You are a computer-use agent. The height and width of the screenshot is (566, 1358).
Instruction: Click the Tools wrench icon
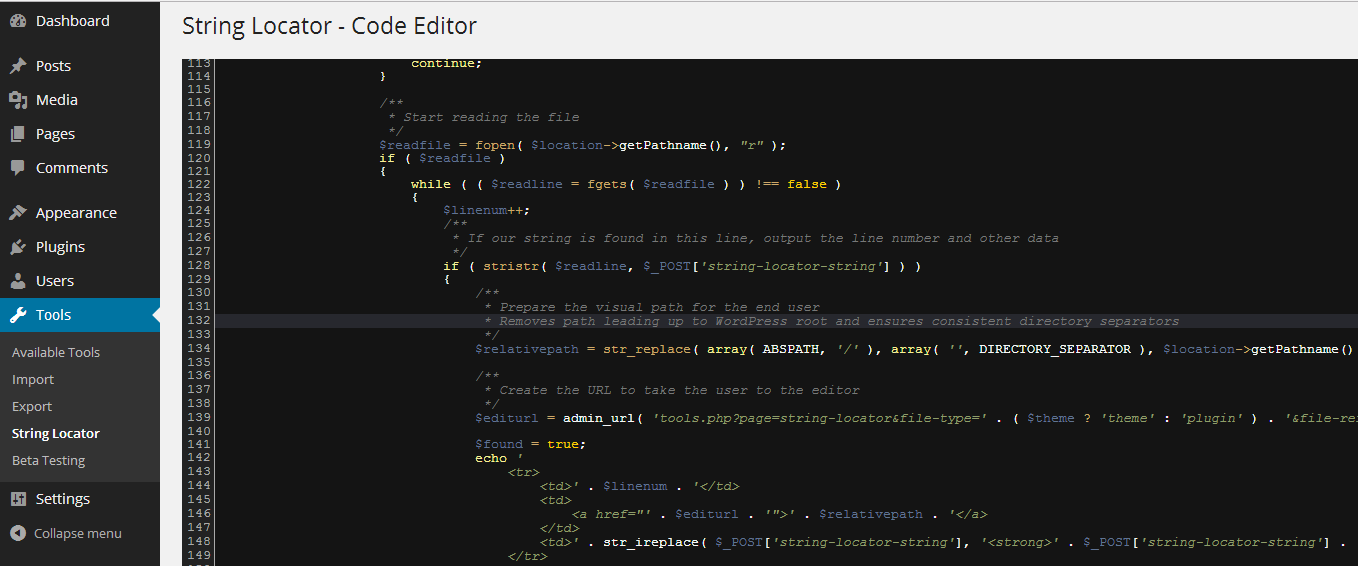pos(18,315)
